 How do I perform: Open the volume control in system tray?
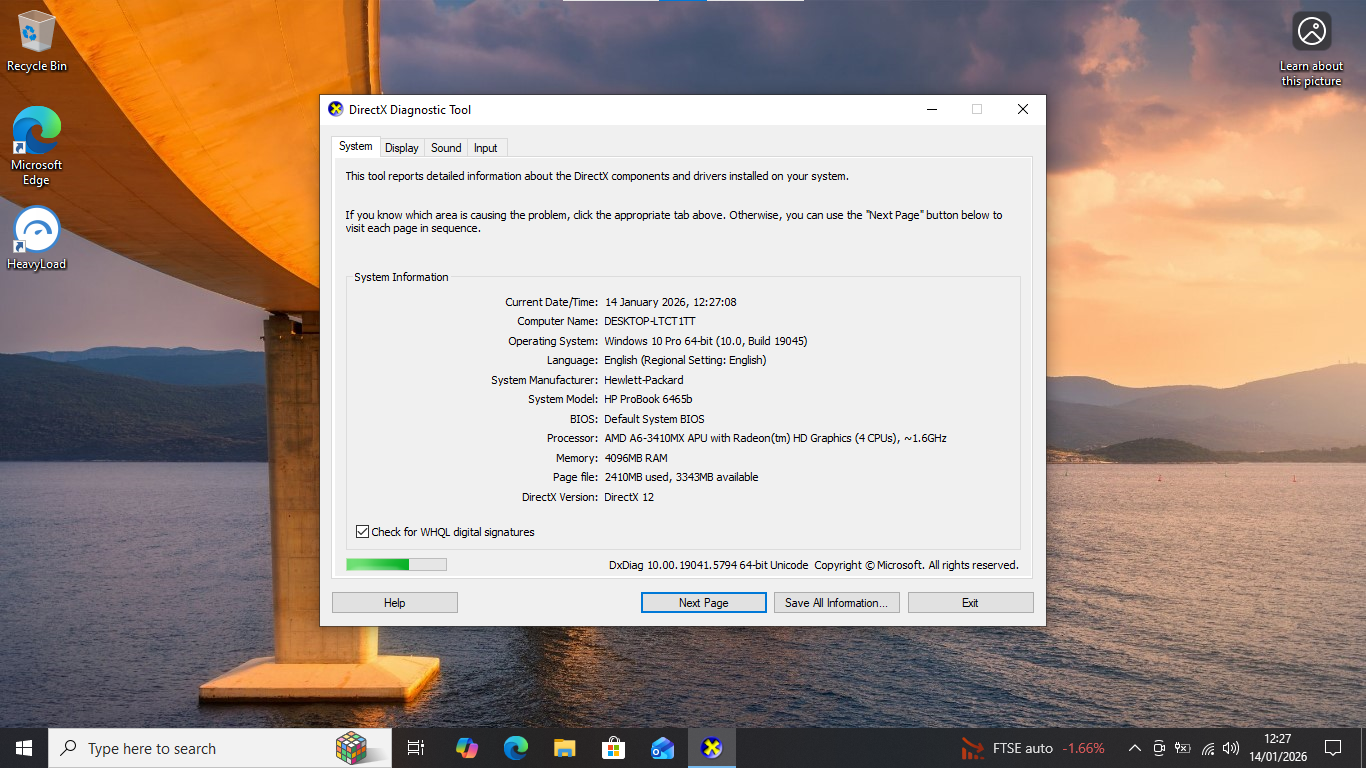point(1231,748)
